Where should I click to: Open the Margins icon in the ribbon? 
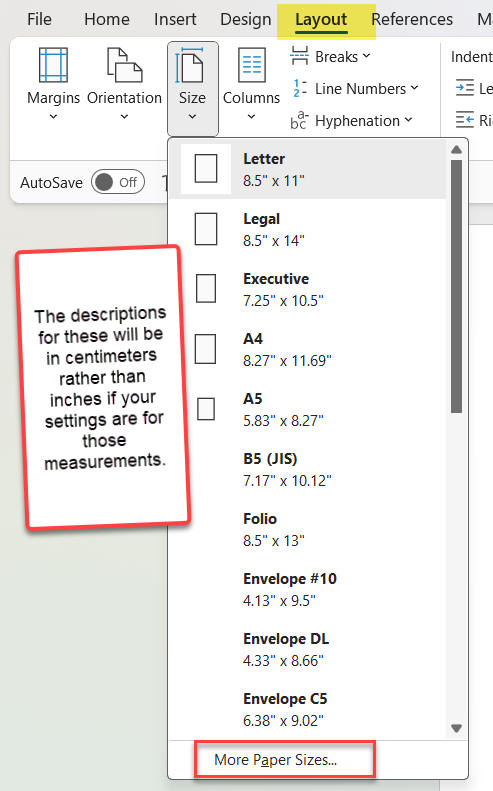click(x=53, y=65)
